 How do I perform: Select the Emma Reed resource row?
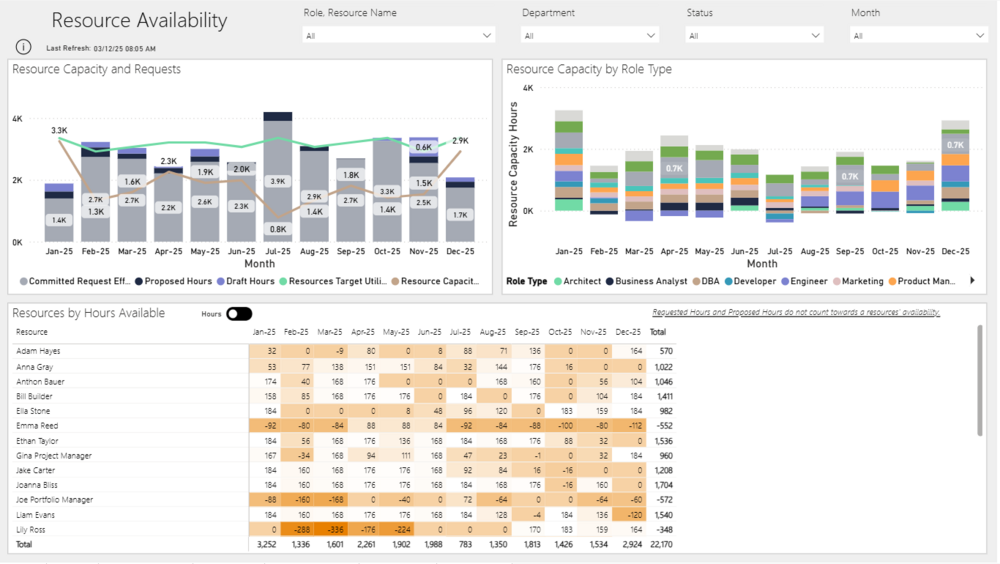pos(36,426)
